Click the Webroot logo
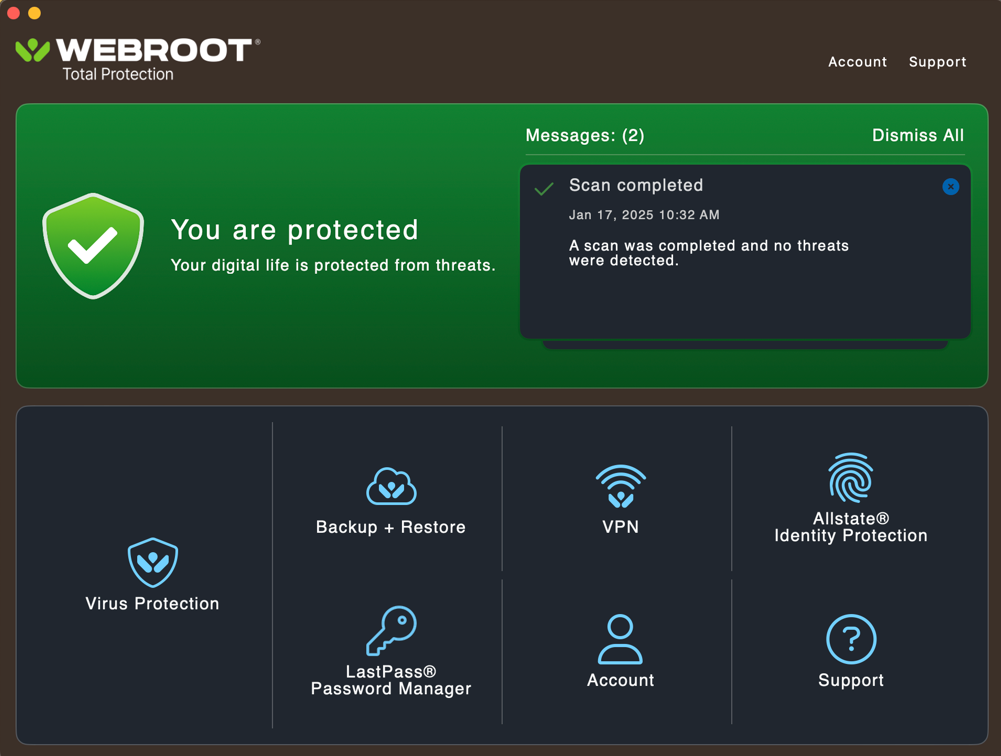This screenshot has height=756, width=1001. (135, 48)
